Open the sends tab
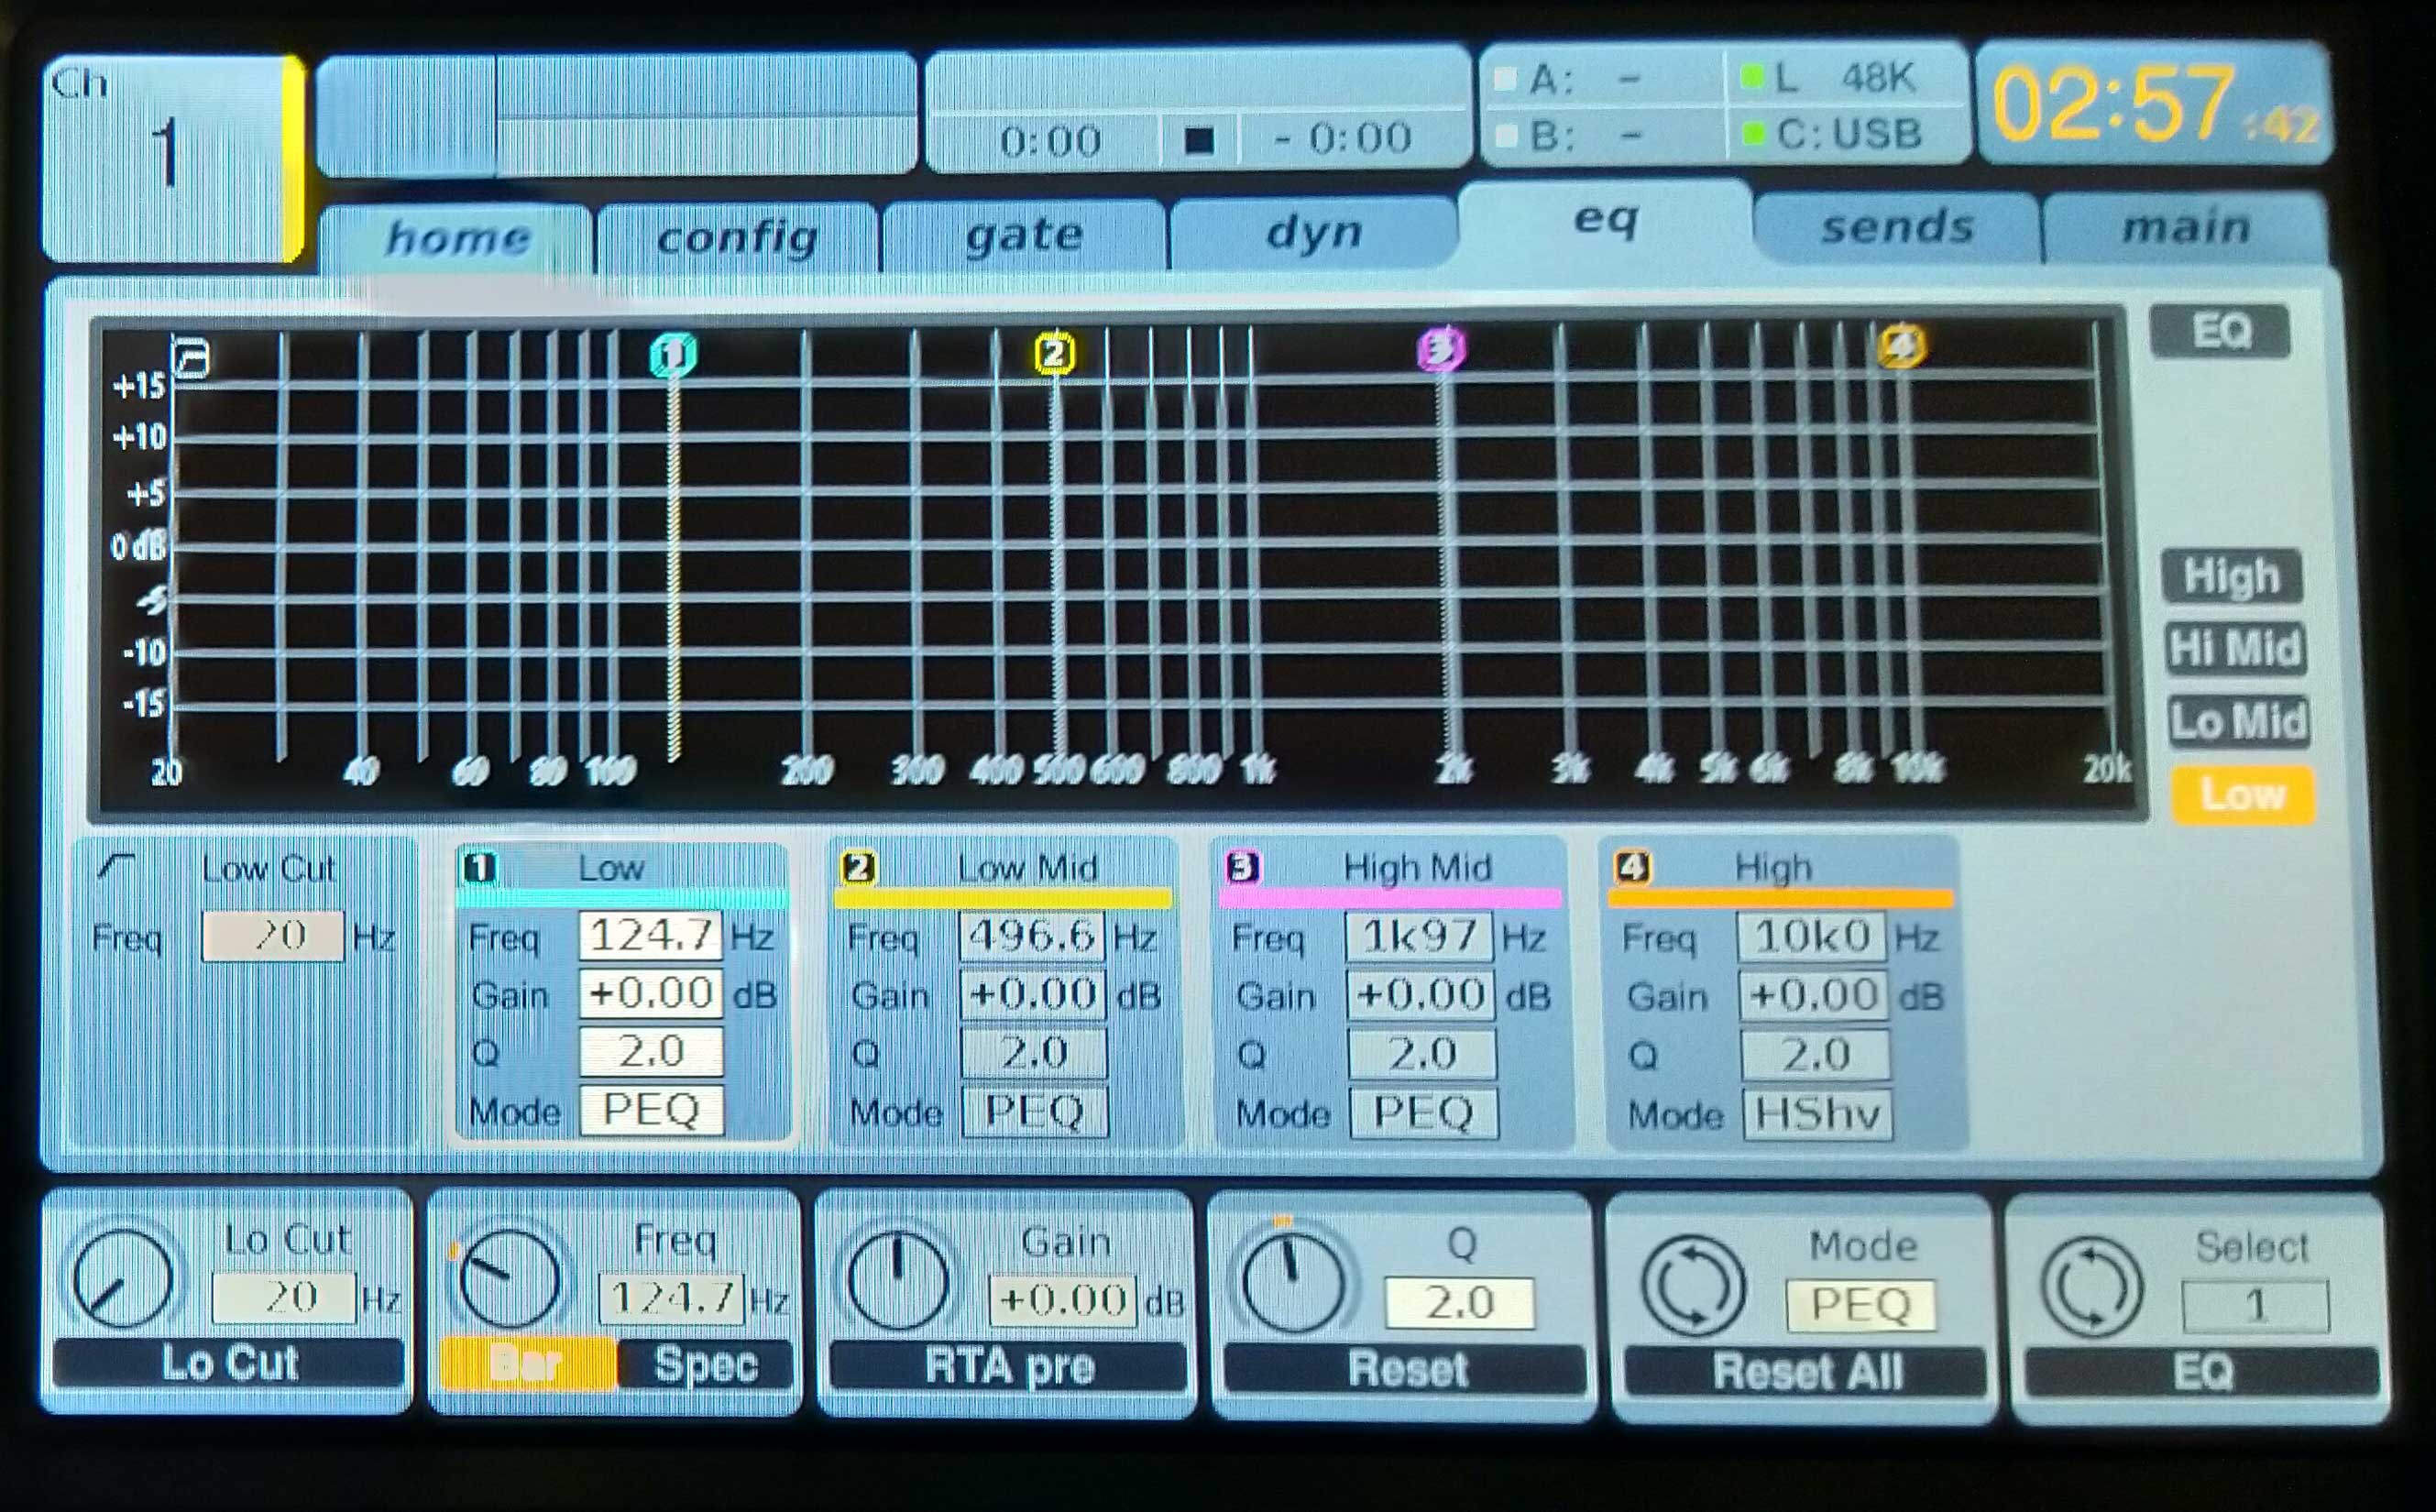The width and height of the screenshot is (2436, 1512). (x=1897, y=228)
